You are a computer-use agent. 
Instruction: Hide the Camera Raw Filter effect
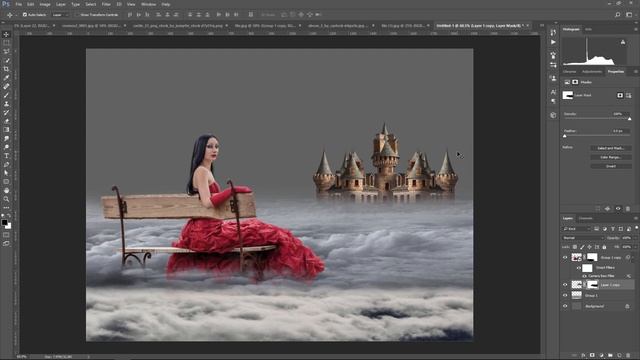(x=584, y=276)
